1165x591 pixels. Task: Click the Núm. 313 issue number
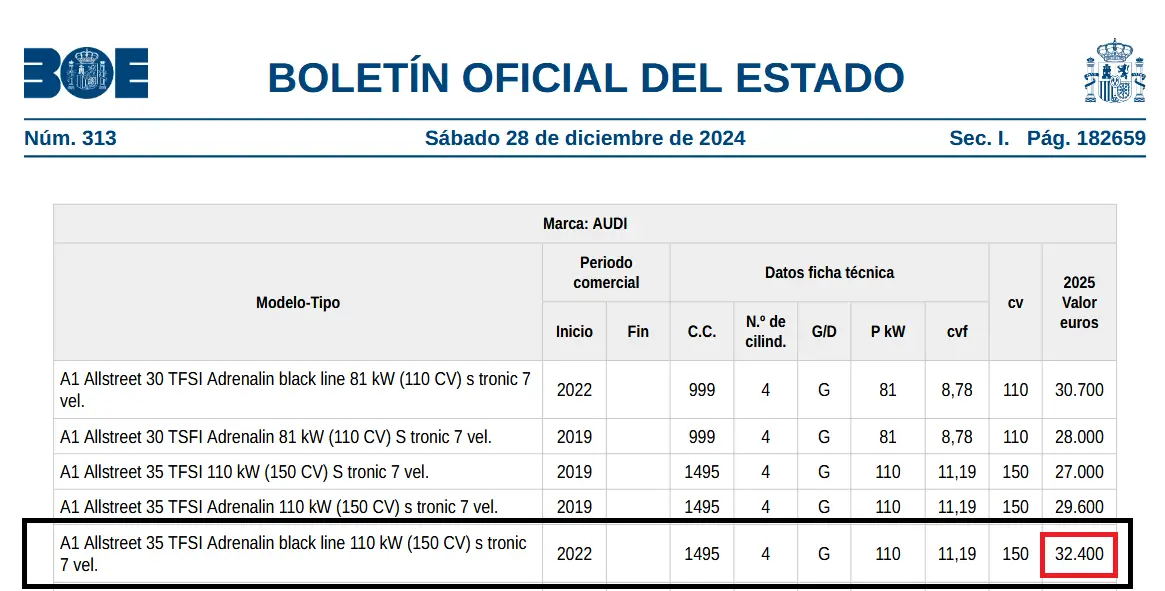click(70, 138)
